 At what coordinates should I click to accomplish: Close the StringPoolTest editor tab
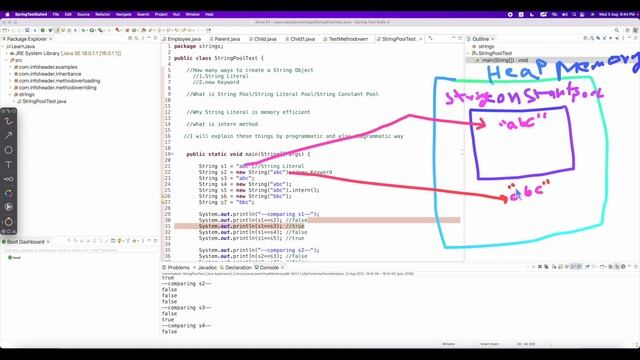tap(420, 39)
